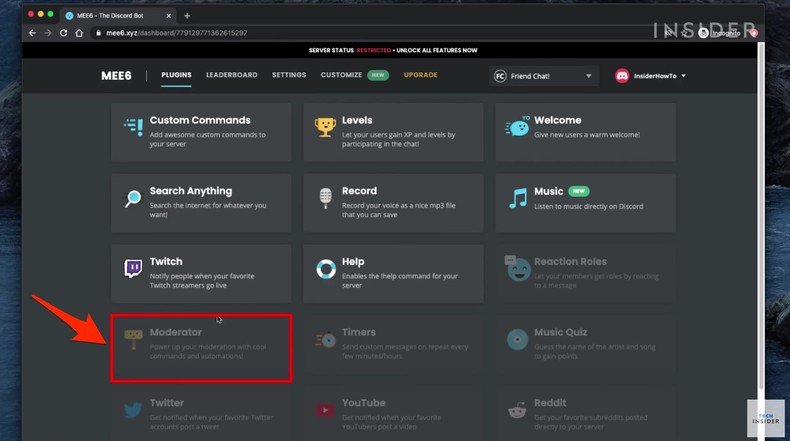790x441 pixels.
Task: Click the Welcome speech bubble icon
Action: point(517,127)
